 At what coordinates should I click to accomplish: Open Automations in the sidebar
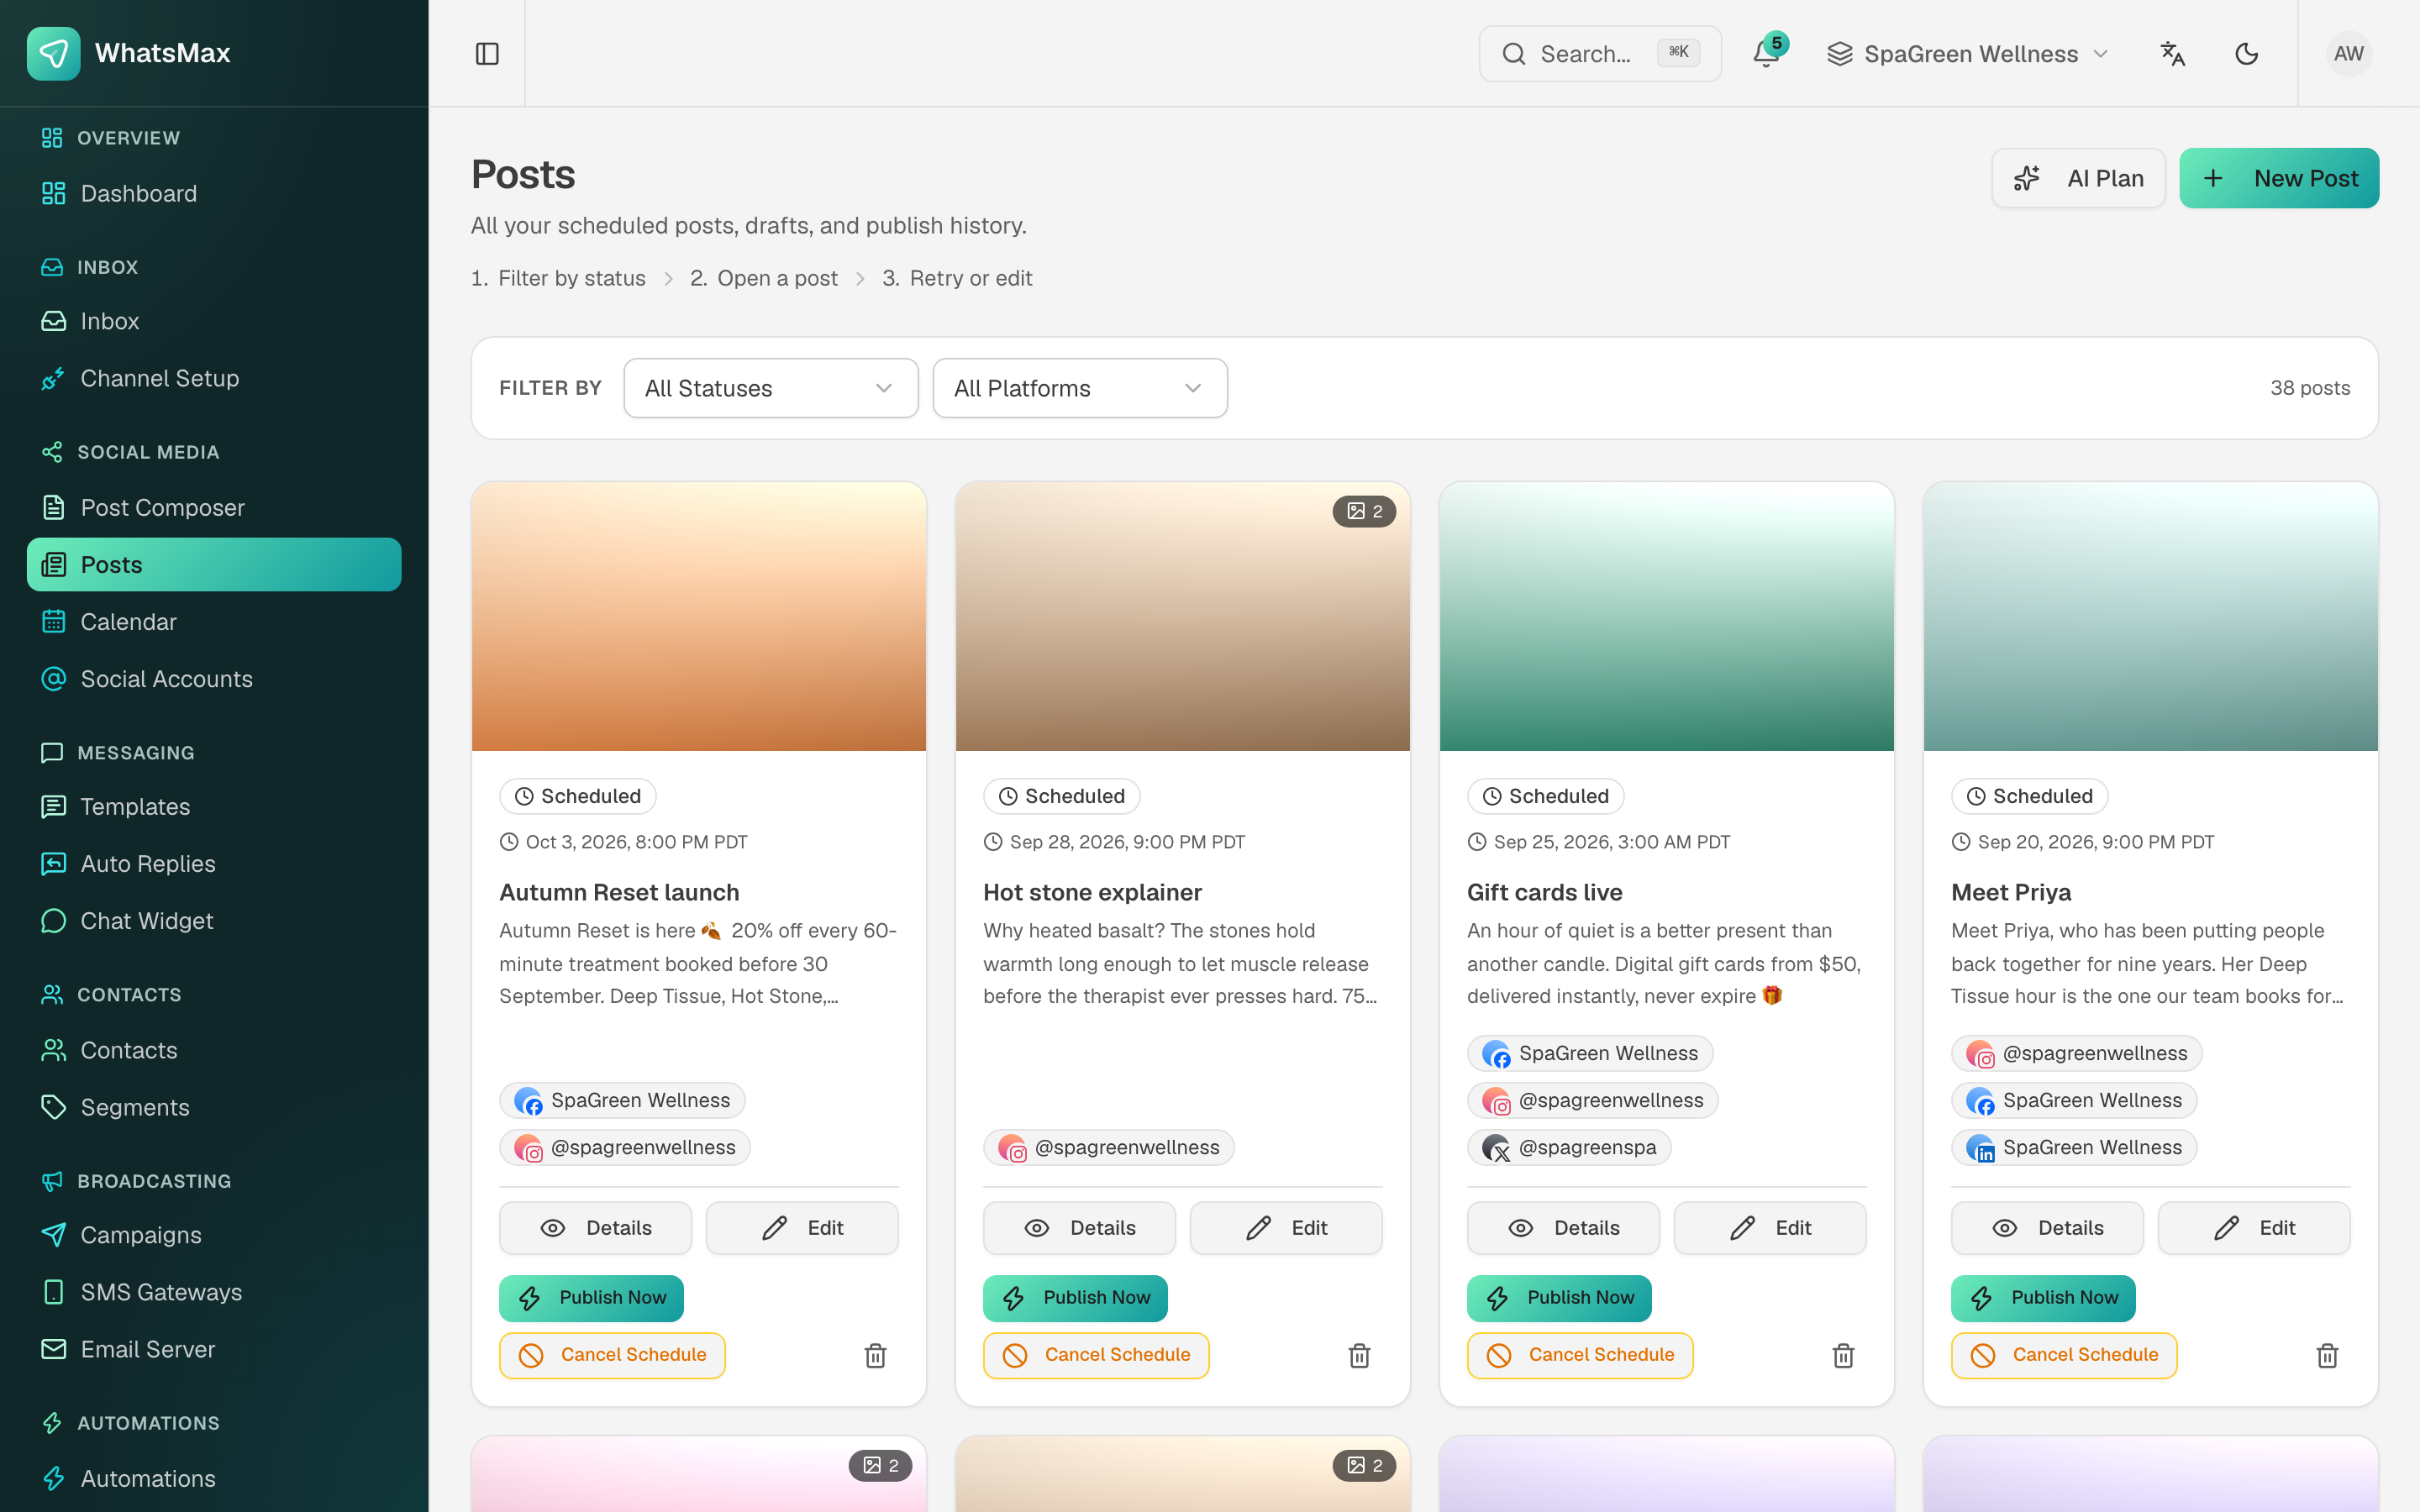[x=214, y=1478]
